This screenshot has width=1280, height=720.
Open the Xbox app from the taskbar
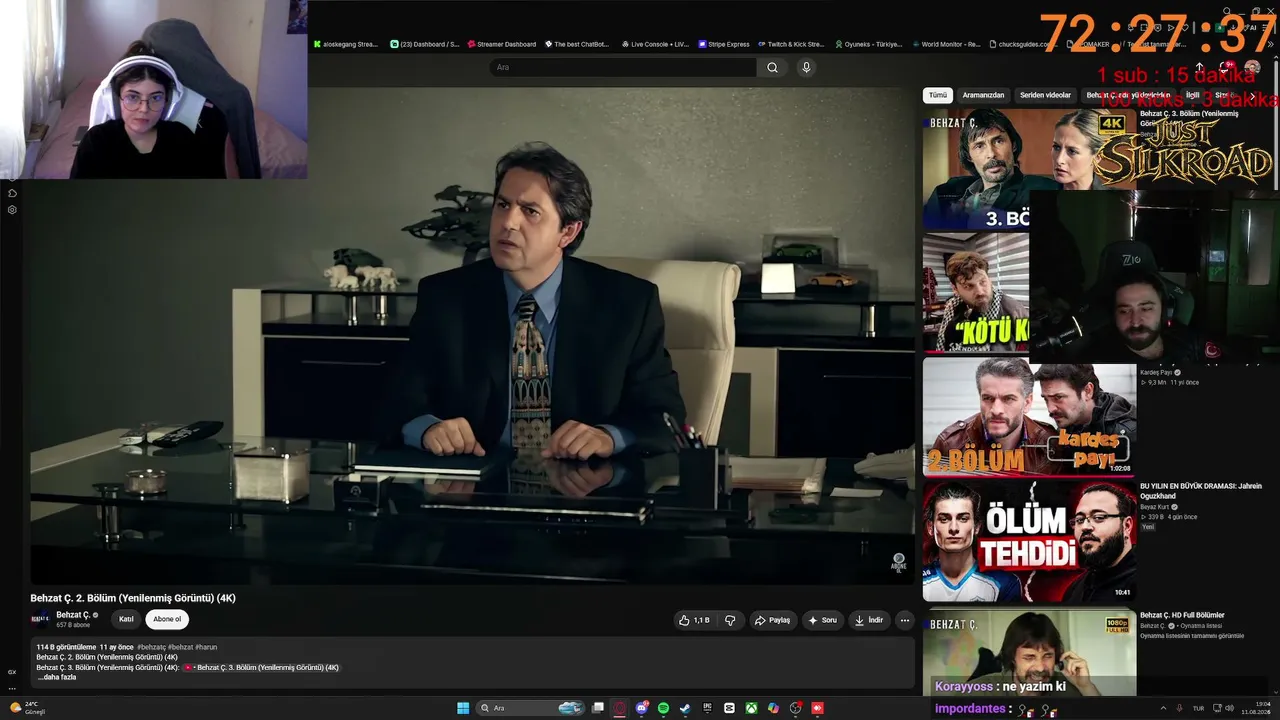[x=751, y=708]
